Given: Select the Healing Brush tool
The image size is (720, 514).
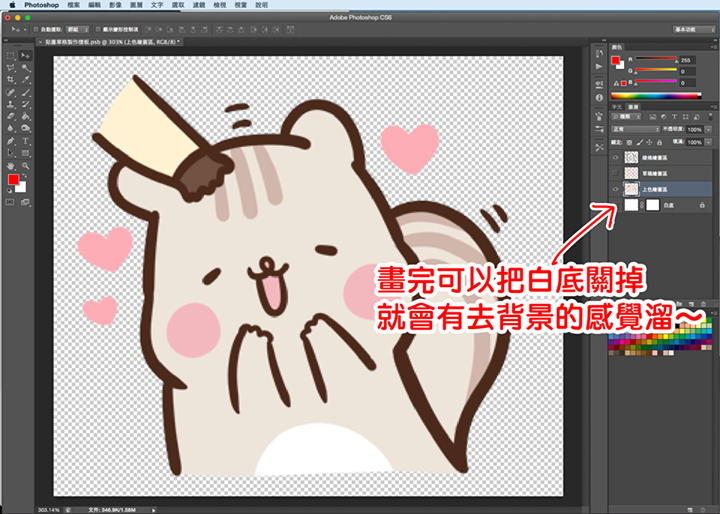Looking at the screenshot, I should point(11,92).
